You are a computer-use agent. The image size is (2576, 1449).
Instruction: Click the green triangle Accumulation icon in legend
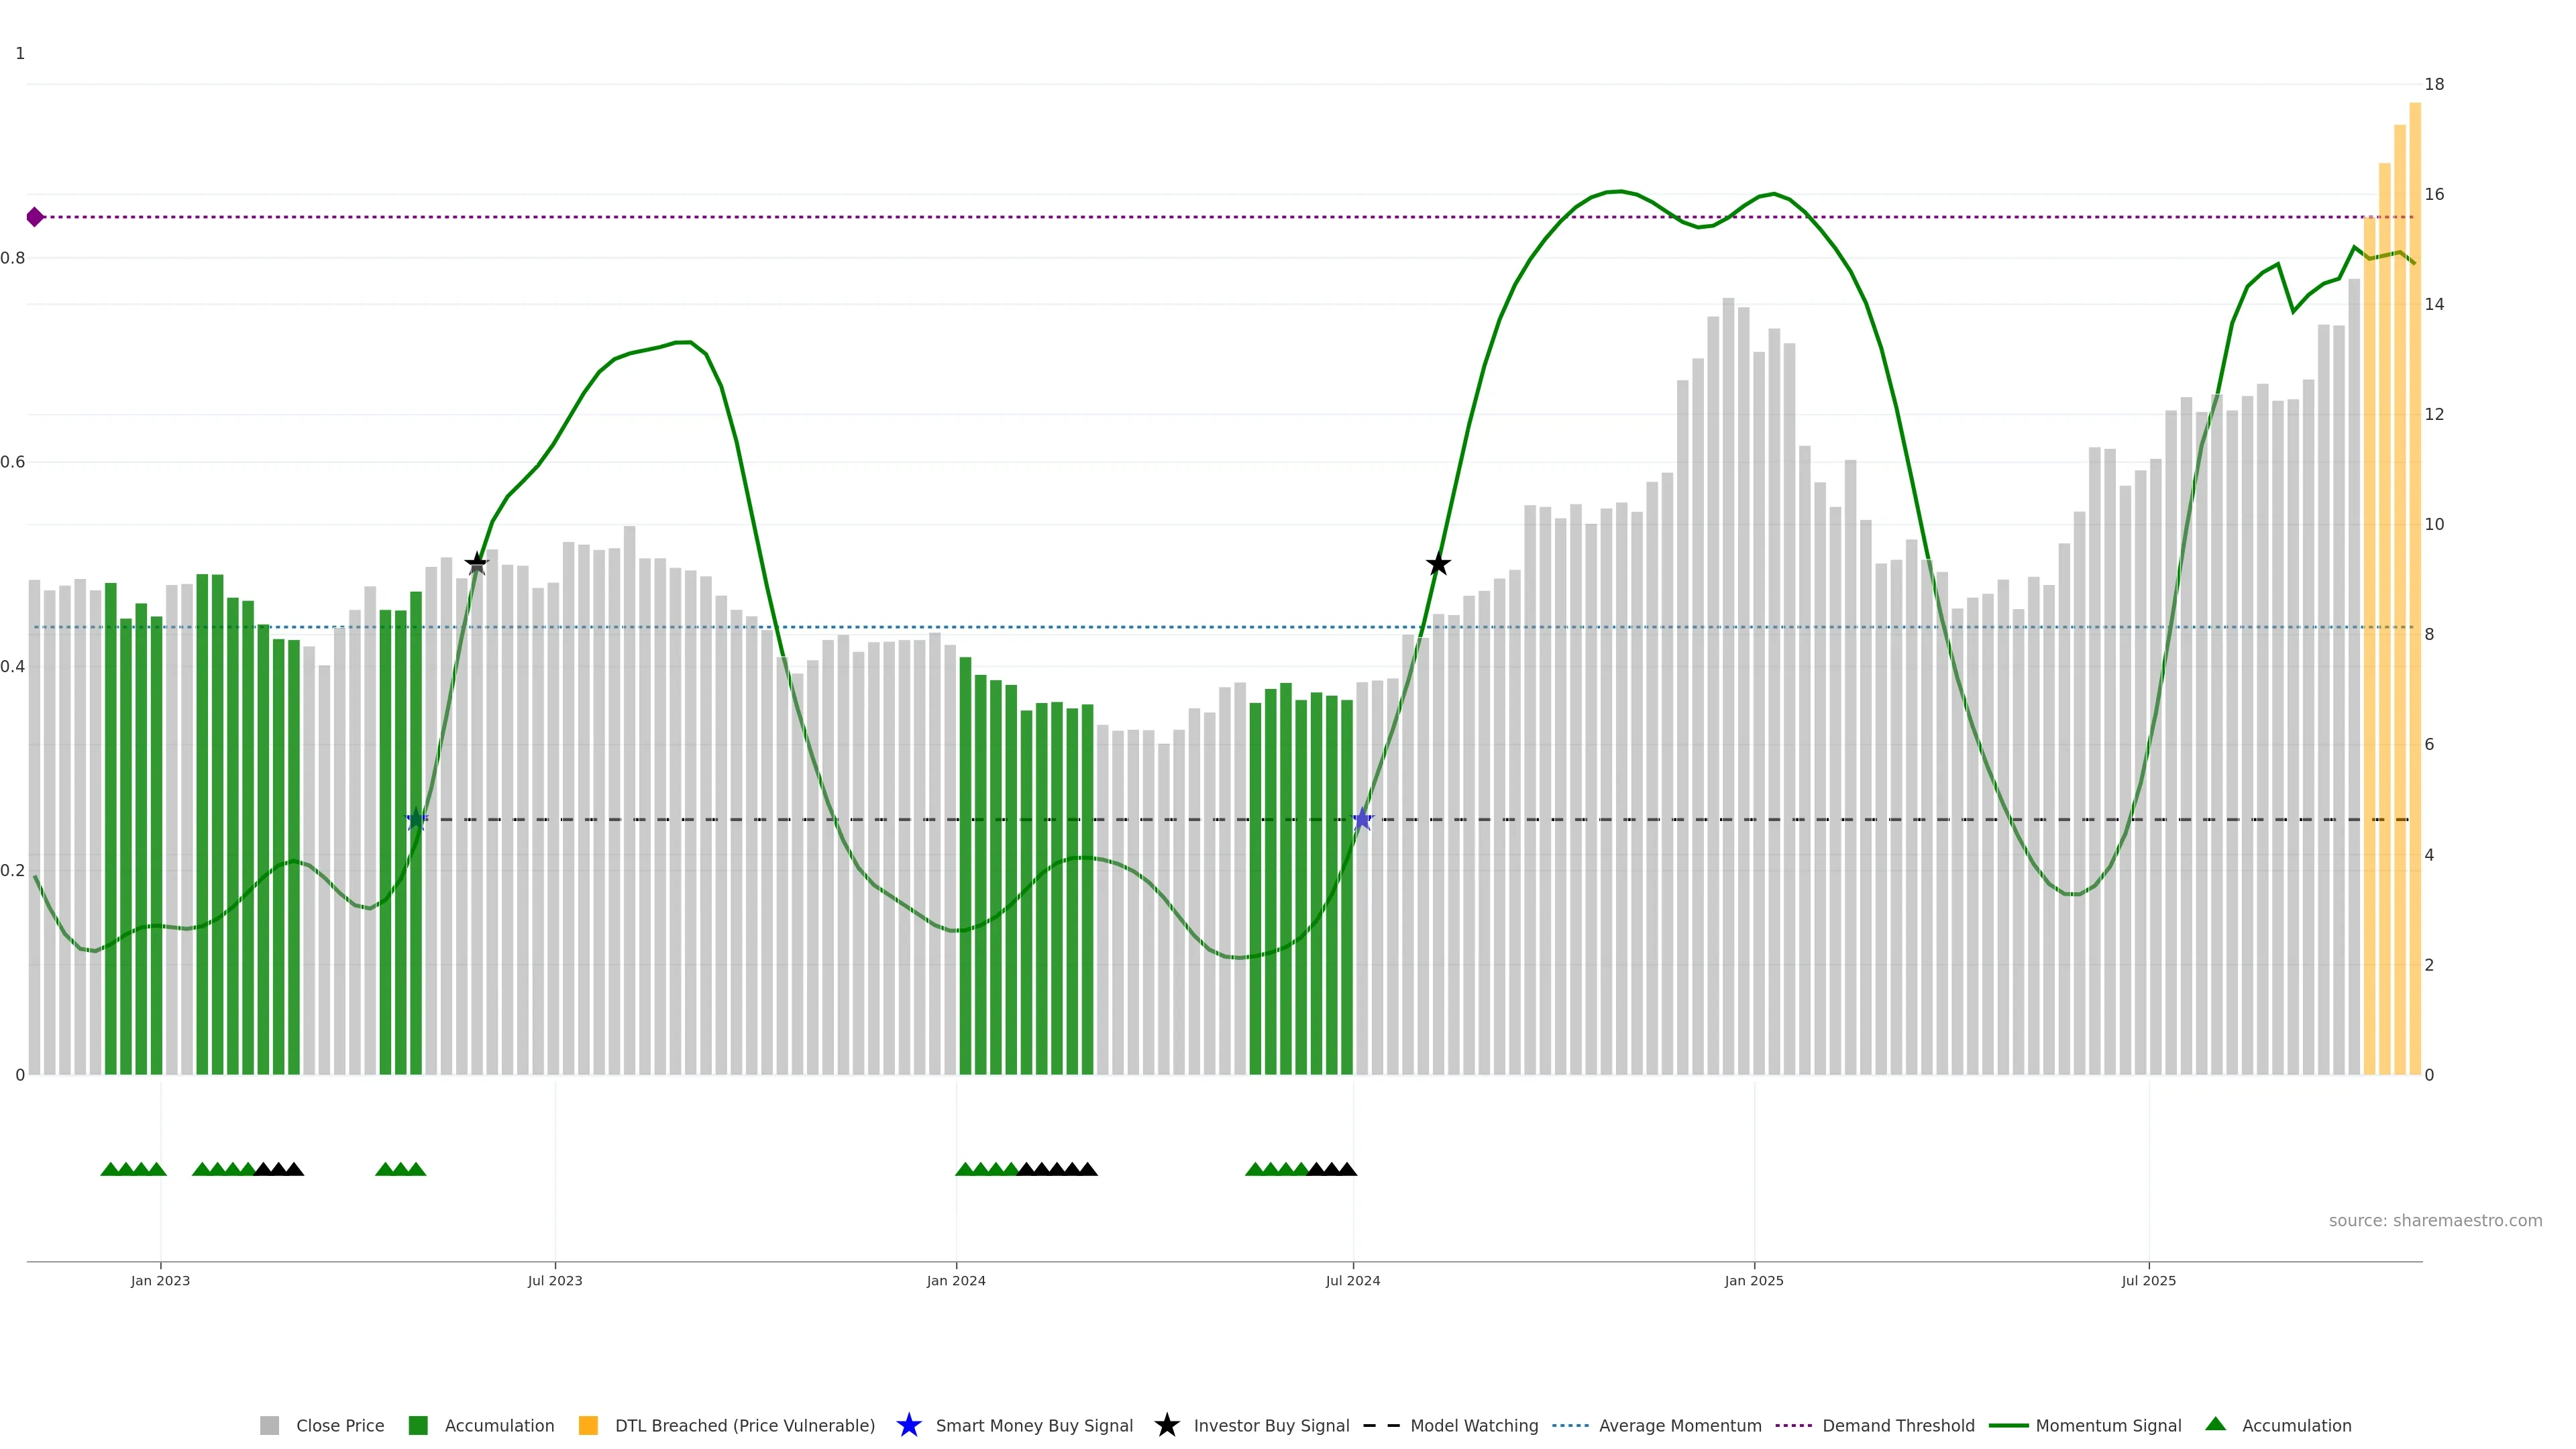(x=2215, y=1424)
